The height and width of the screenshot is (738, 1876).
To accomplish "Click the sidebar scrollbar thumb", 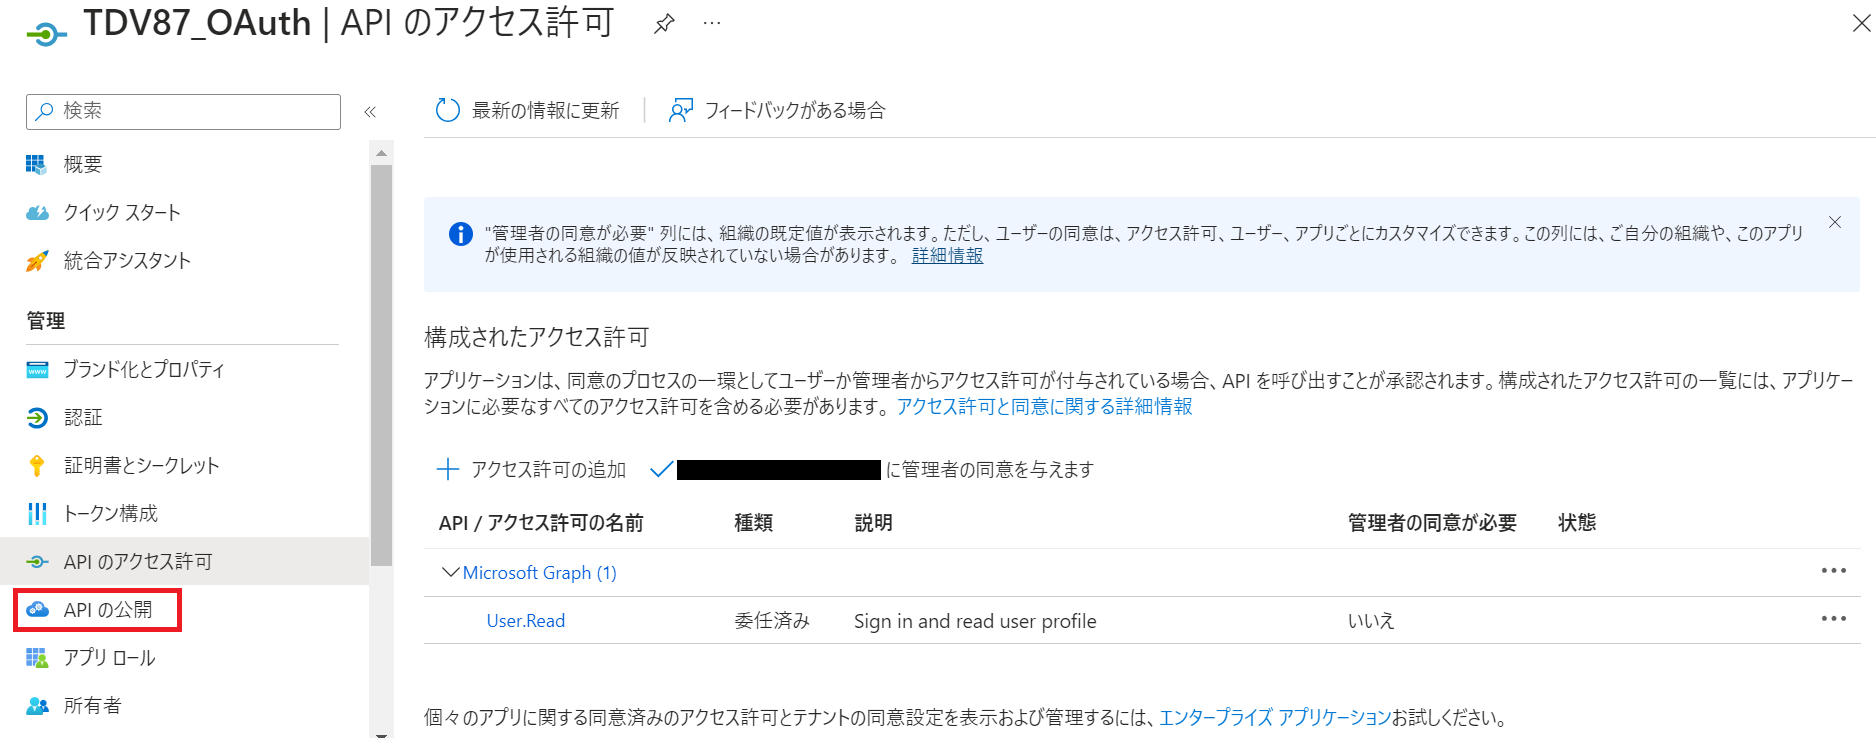I will (x=381, y=366).
